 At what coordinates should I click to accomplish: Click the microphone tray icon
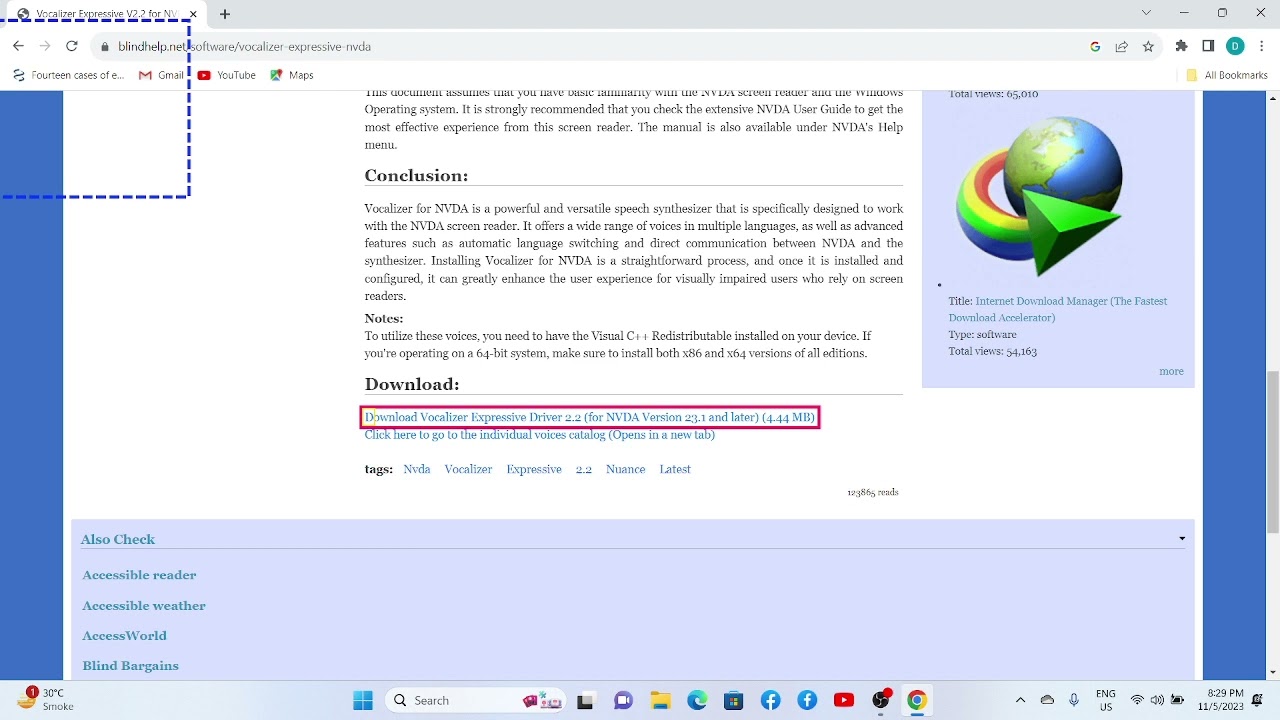tap(1074, 700)
